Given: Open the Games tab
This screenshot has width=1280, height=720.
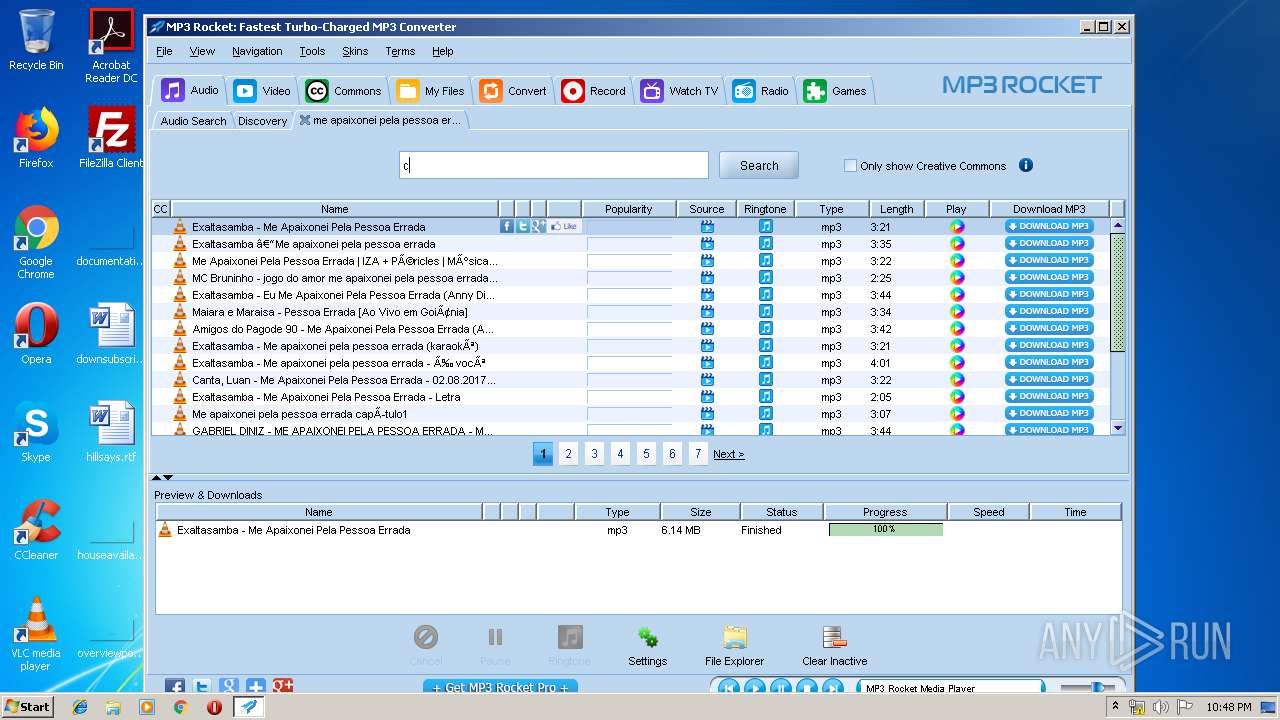Looking at the screenshot, I should pyautogui.click(x=836, y=91).
